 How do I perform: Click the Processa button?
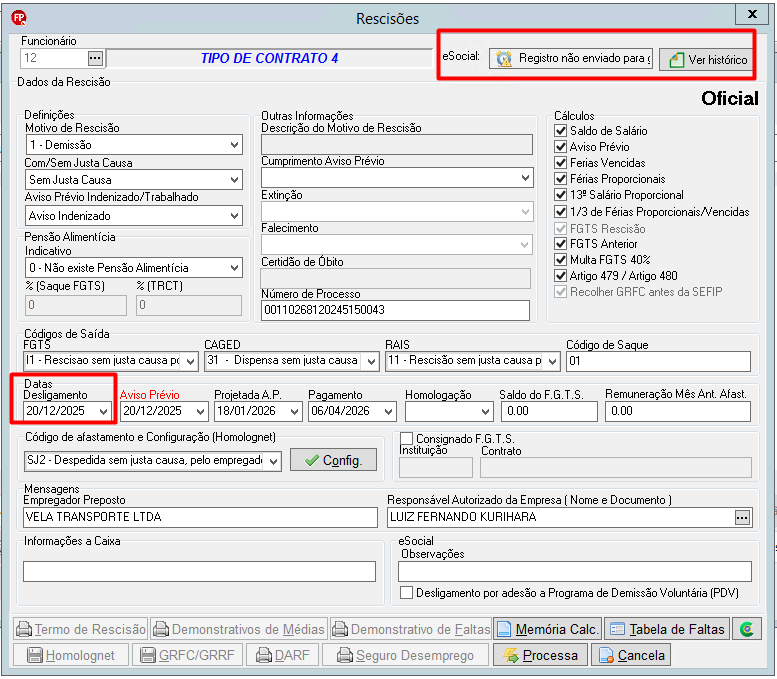pos(540,655)
